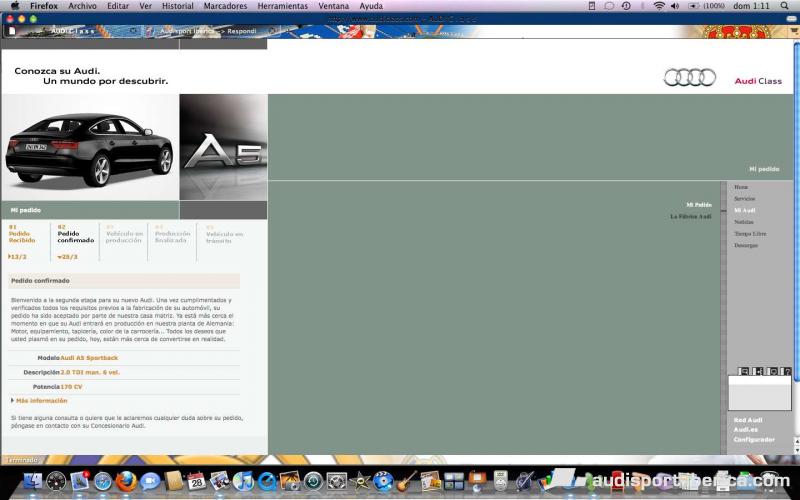Open the Archivo menu
This screenshot has height=500, width=800.
pyautogui.click(x=82, y=6)
